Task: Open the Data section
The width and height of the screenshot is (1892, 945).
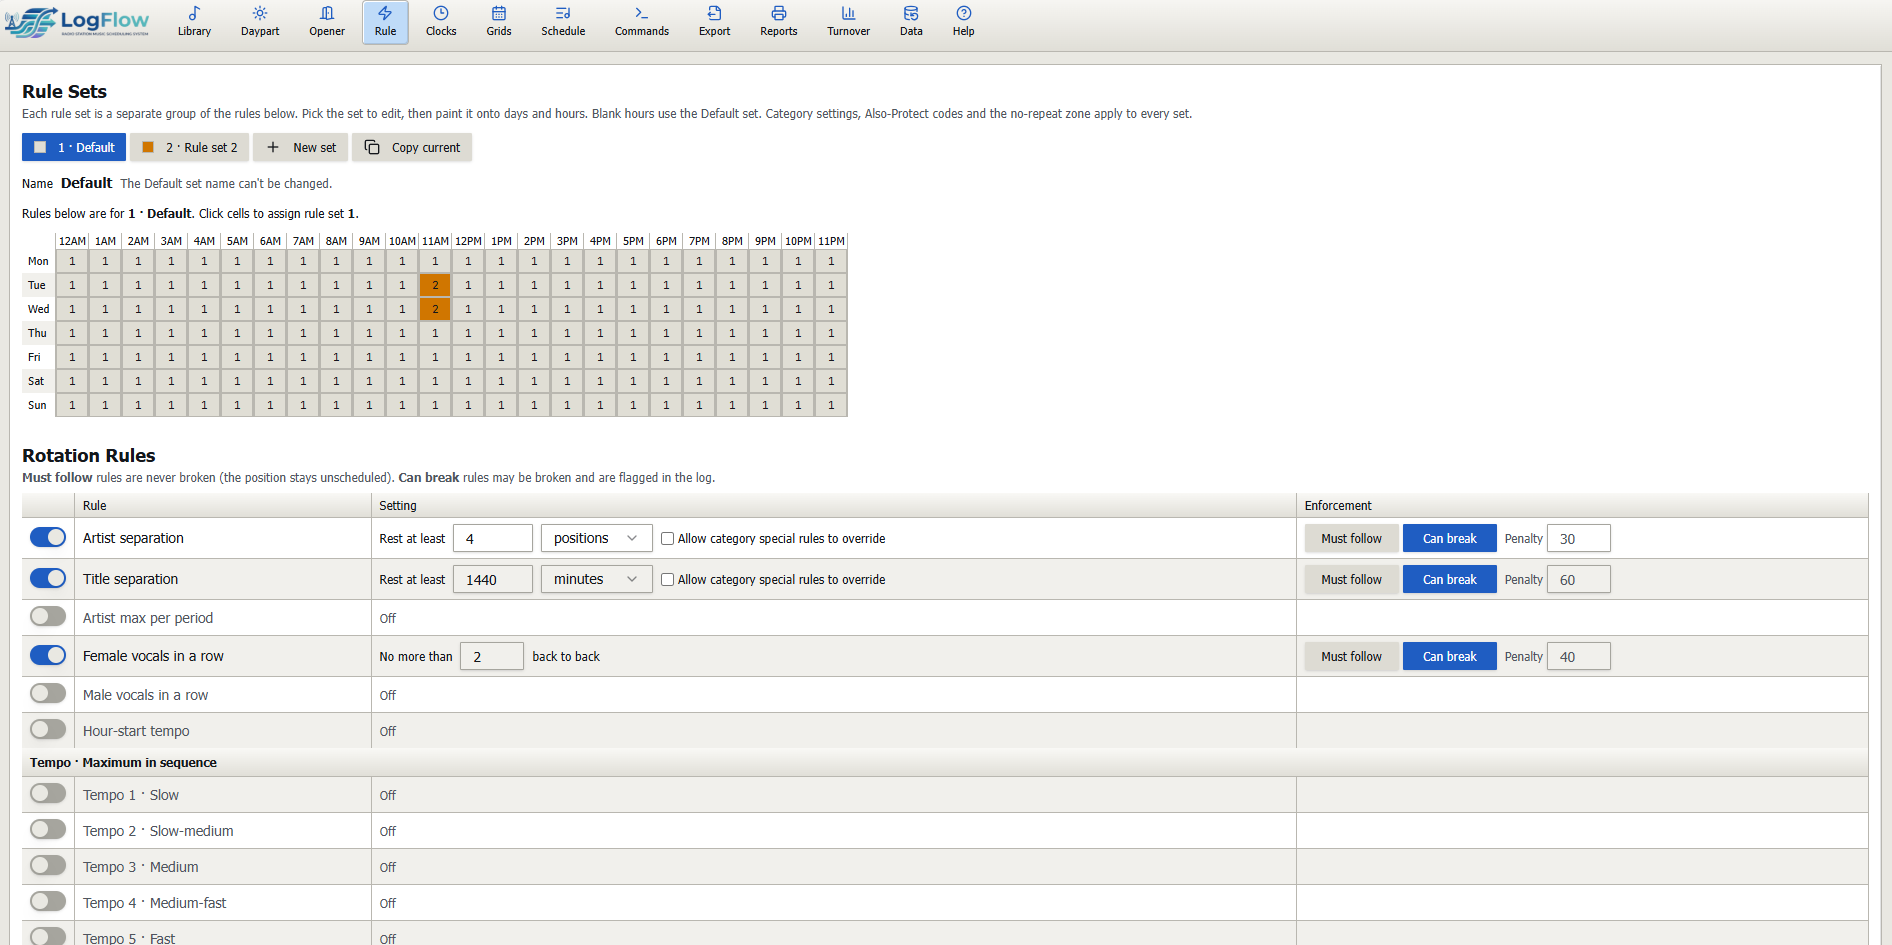Action: point(911,21)
